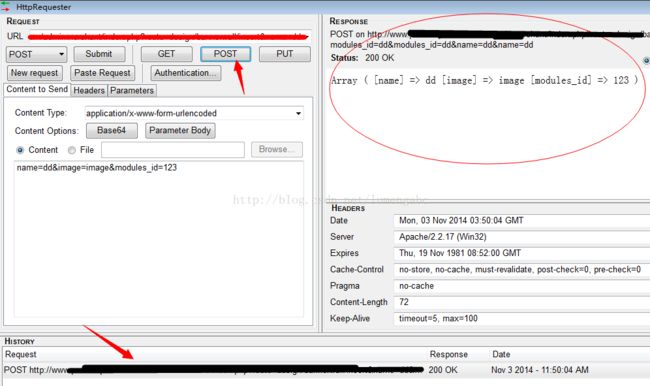Select the Server header value Apache/2.2.17
This screenshot has height=386, width=650.
pos(521,237)
